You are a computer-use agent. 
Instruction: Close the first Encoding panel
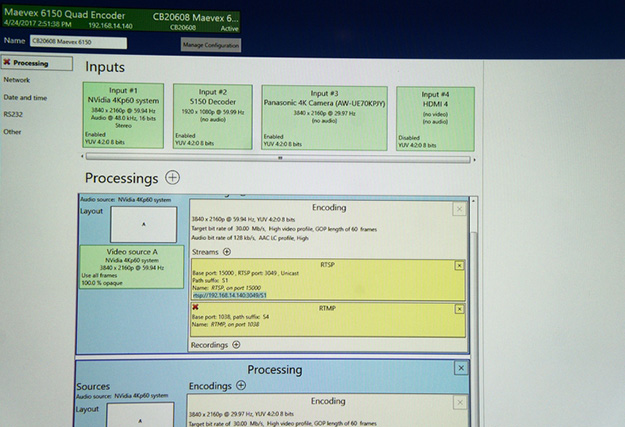[458, 209]
